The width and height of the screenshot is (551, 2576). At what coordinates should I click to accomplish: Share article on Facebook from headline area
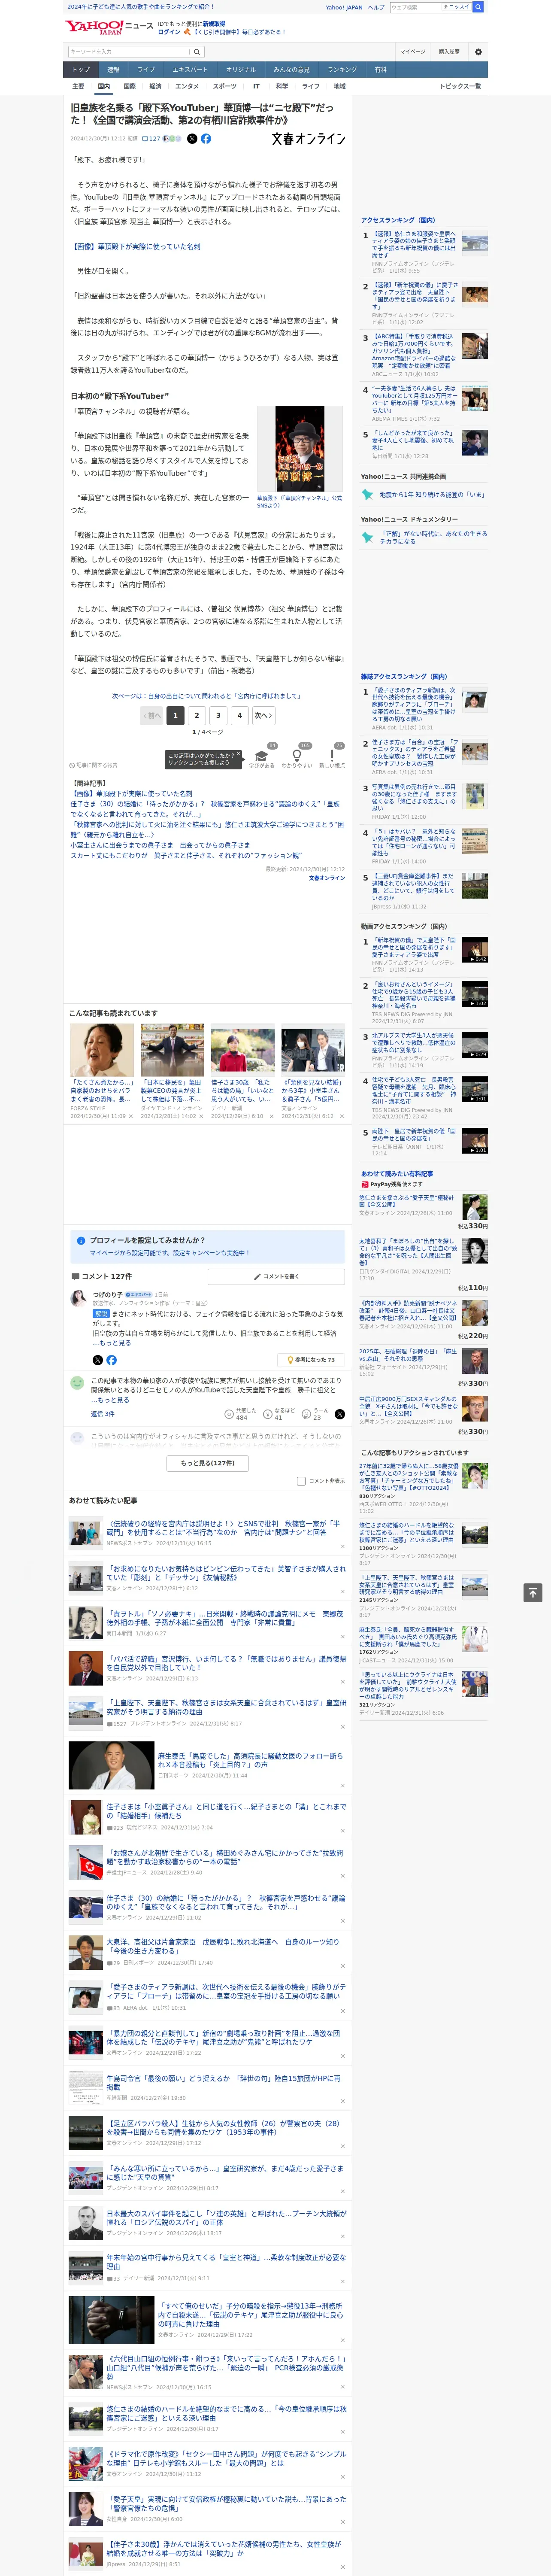click(206, 139)
